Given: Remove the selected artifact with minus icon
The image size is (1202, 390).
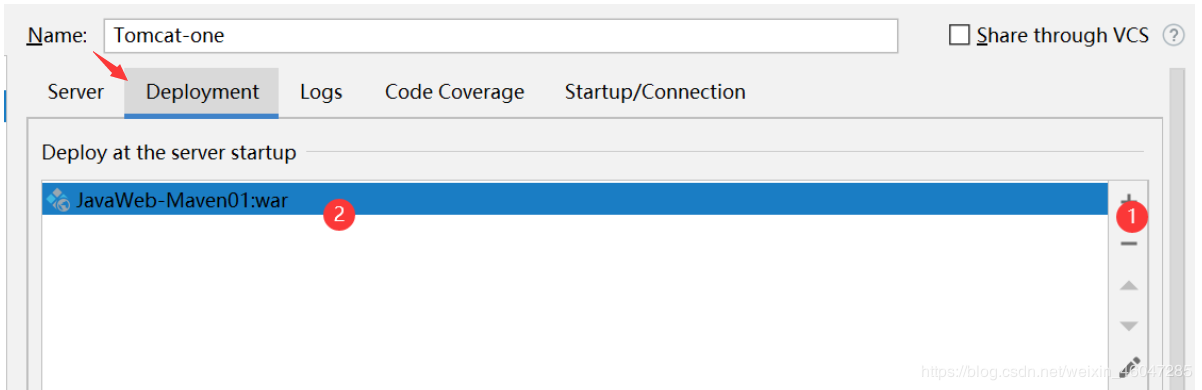Looking at the screenshot, I should [1128, 243].
